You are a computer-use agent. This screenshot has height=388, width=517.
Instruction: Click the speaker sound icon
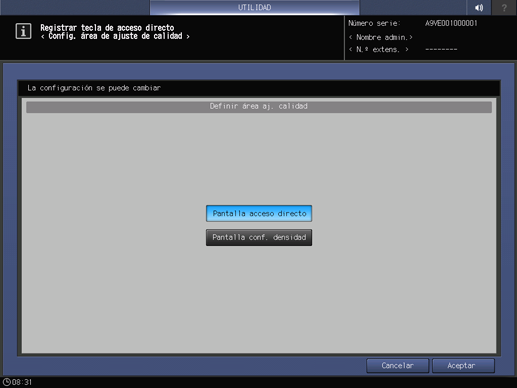pyautogui.click(x=479, y=7)
